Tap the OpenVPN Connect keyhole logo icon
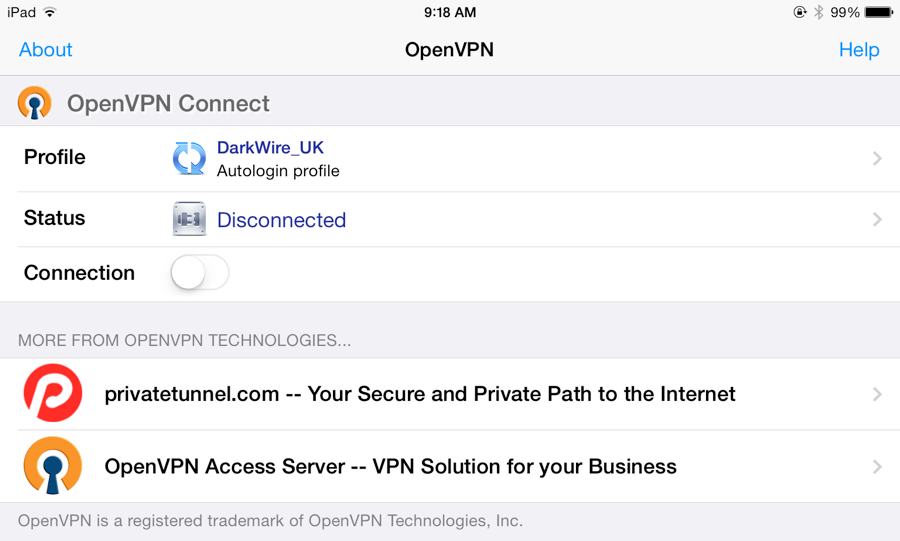900x541 pixels. click(34, 103)
